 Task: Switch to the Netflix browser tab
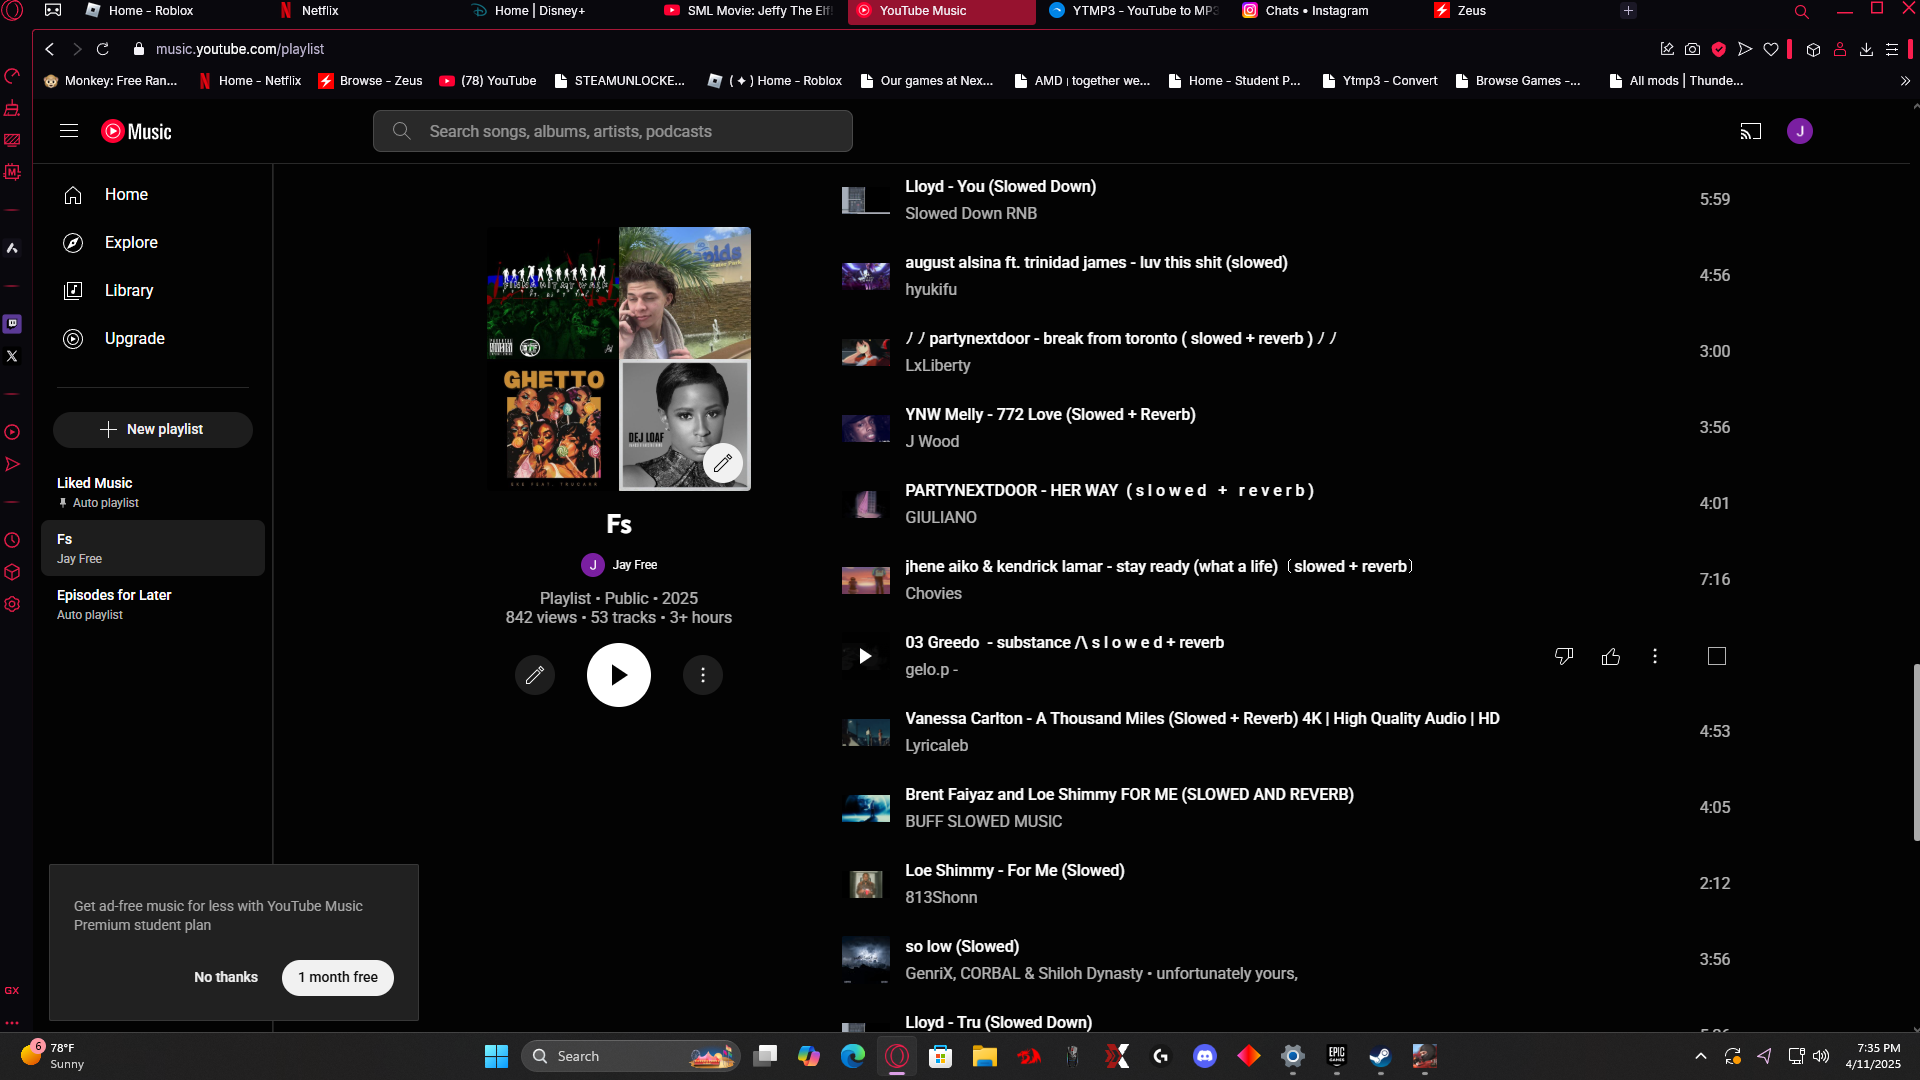[x=320, y=11]
